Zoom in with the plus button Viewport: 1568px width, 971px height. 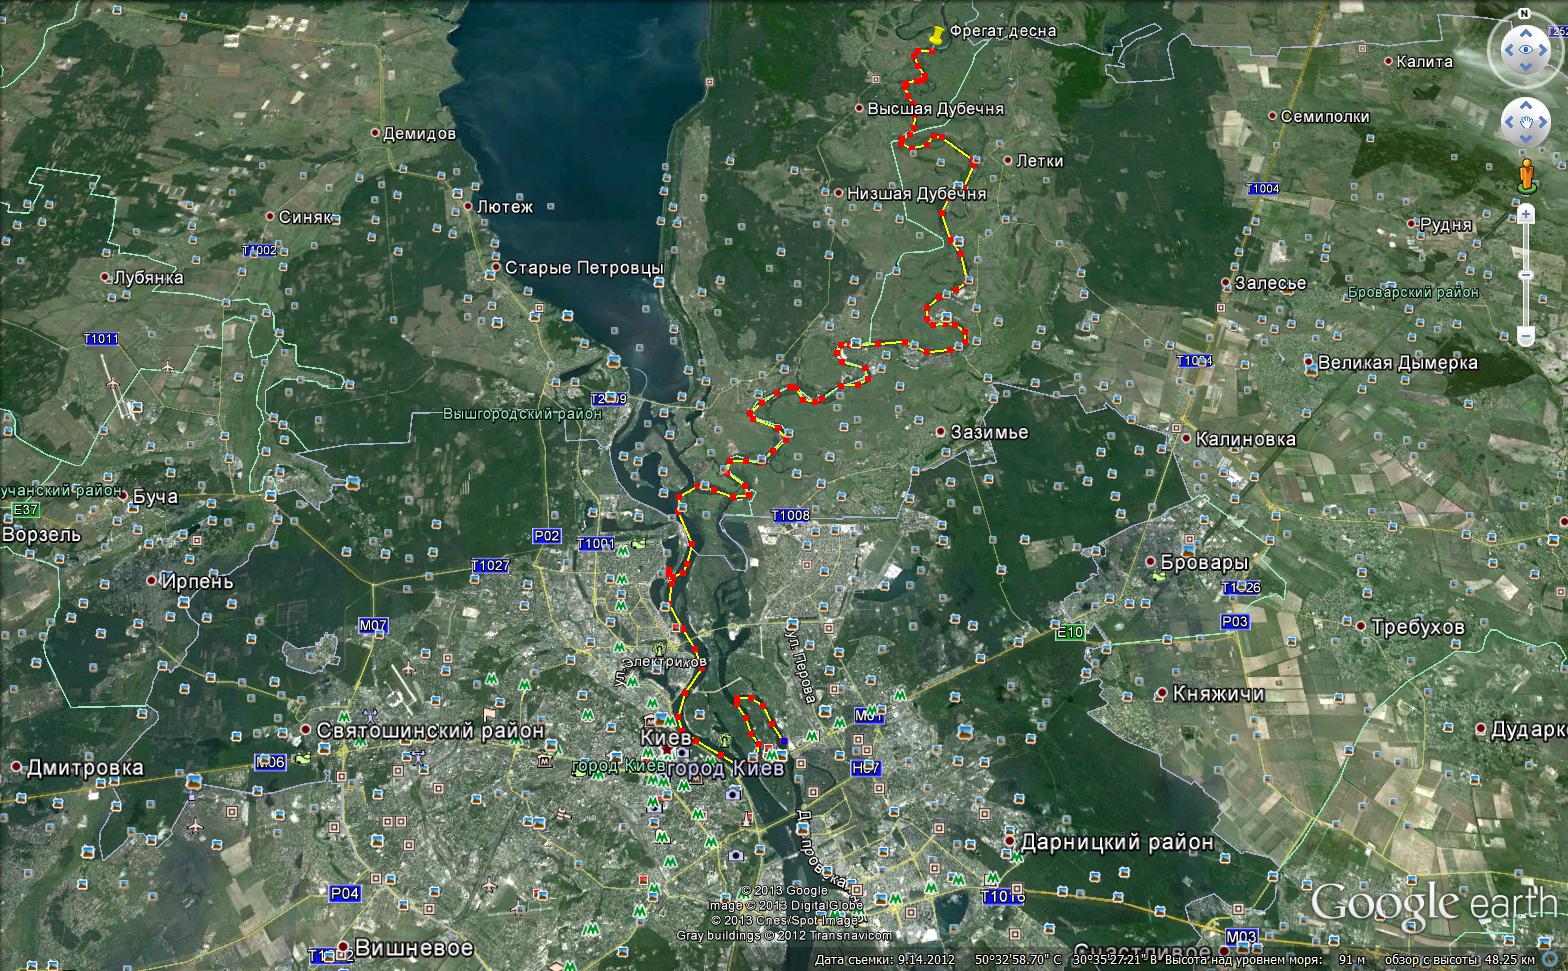pyautogui.click(x=1525, y=214)
